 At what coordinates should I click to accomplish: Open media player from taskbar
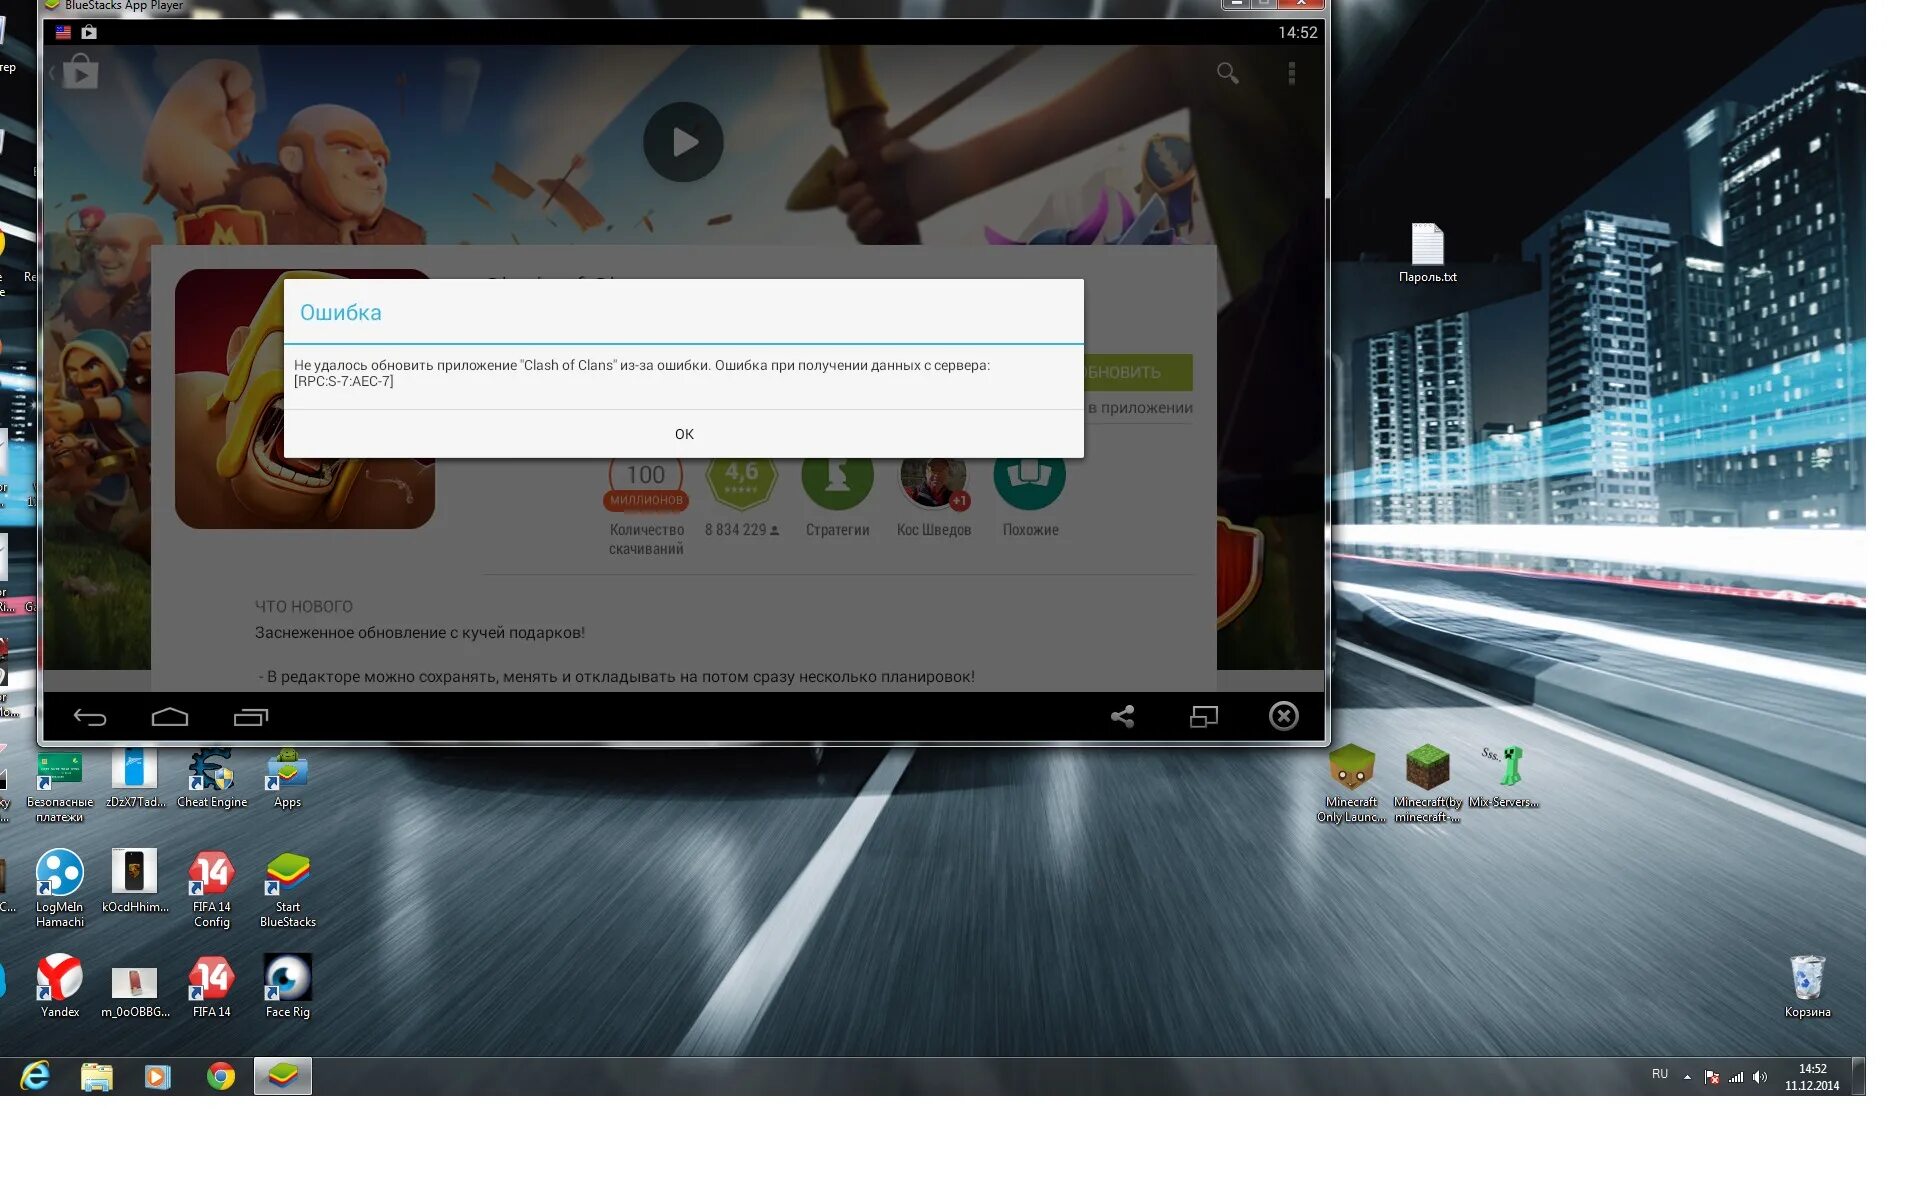coord(158,1076)
